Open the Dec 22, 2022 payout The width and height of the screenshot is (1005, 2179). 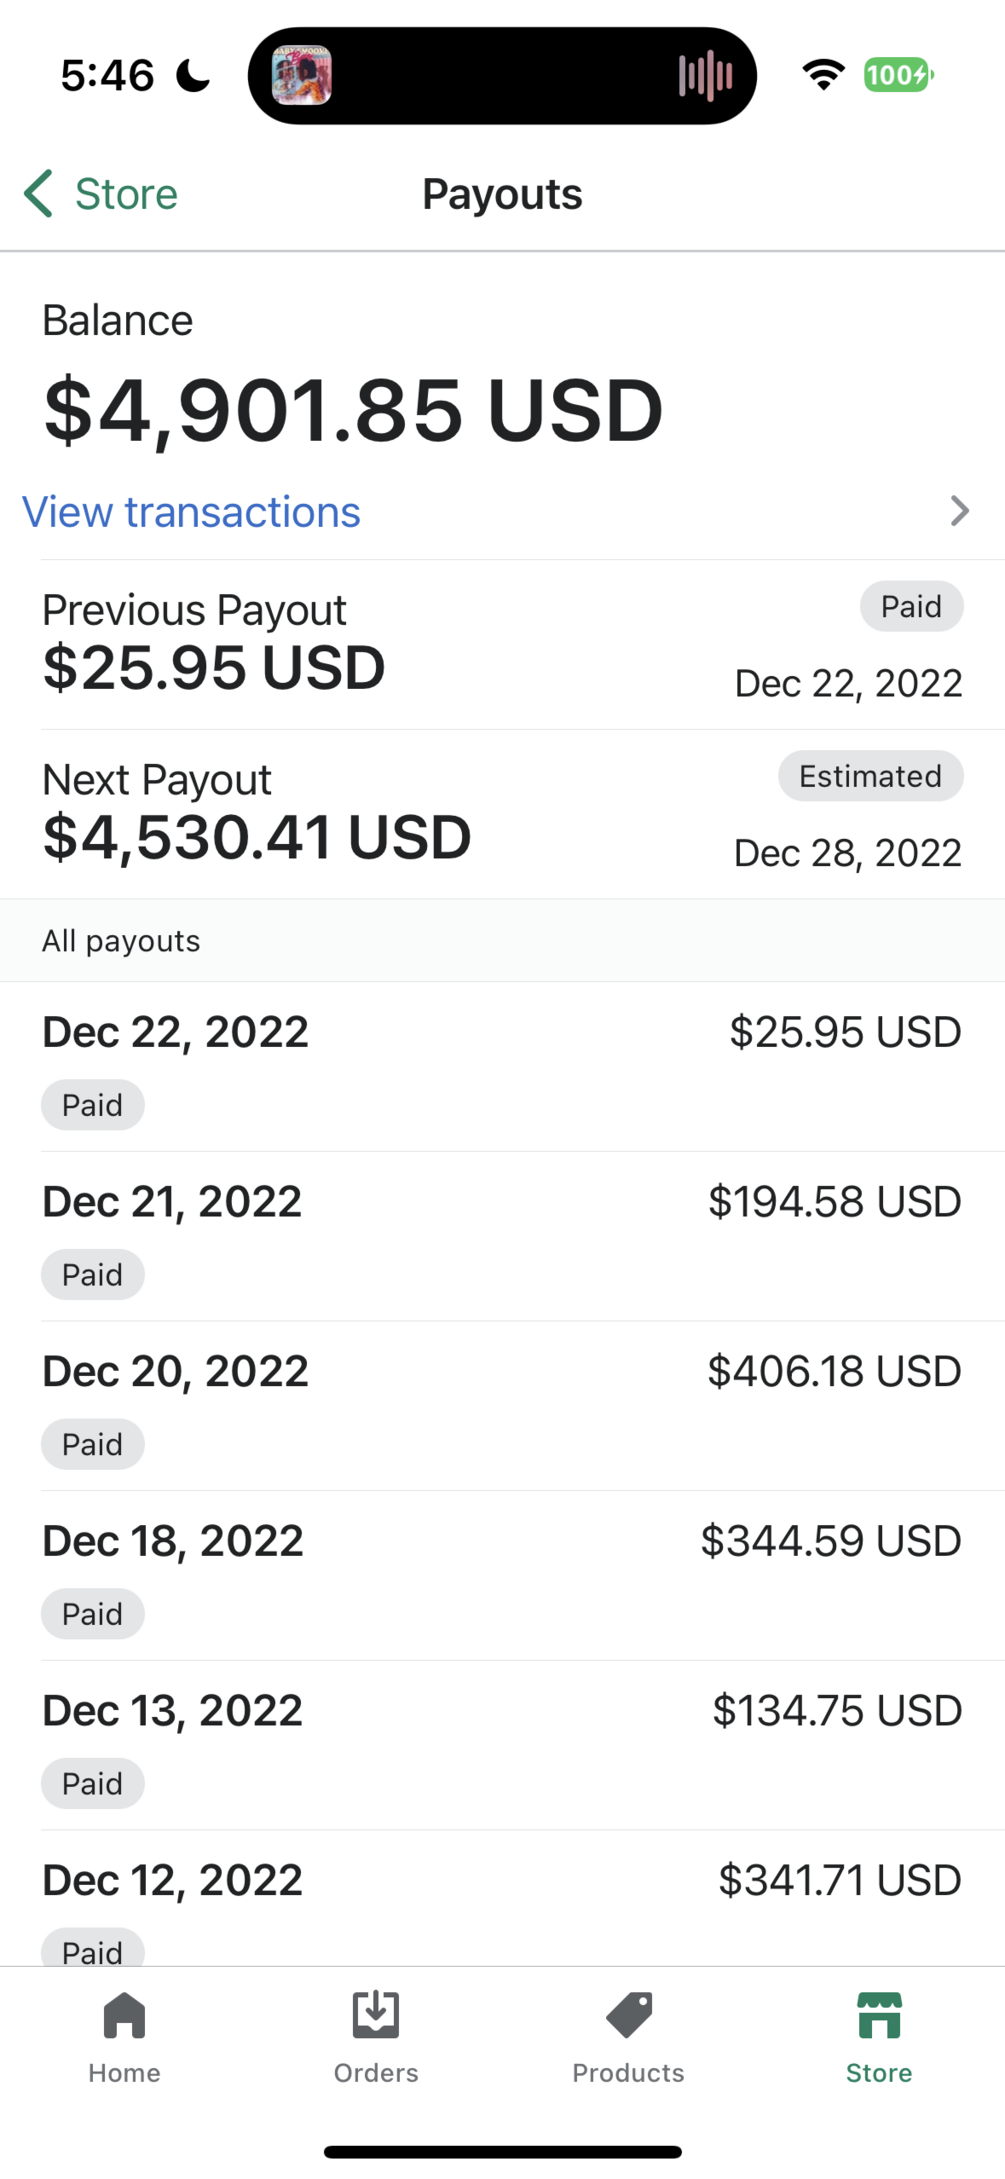502,1066
